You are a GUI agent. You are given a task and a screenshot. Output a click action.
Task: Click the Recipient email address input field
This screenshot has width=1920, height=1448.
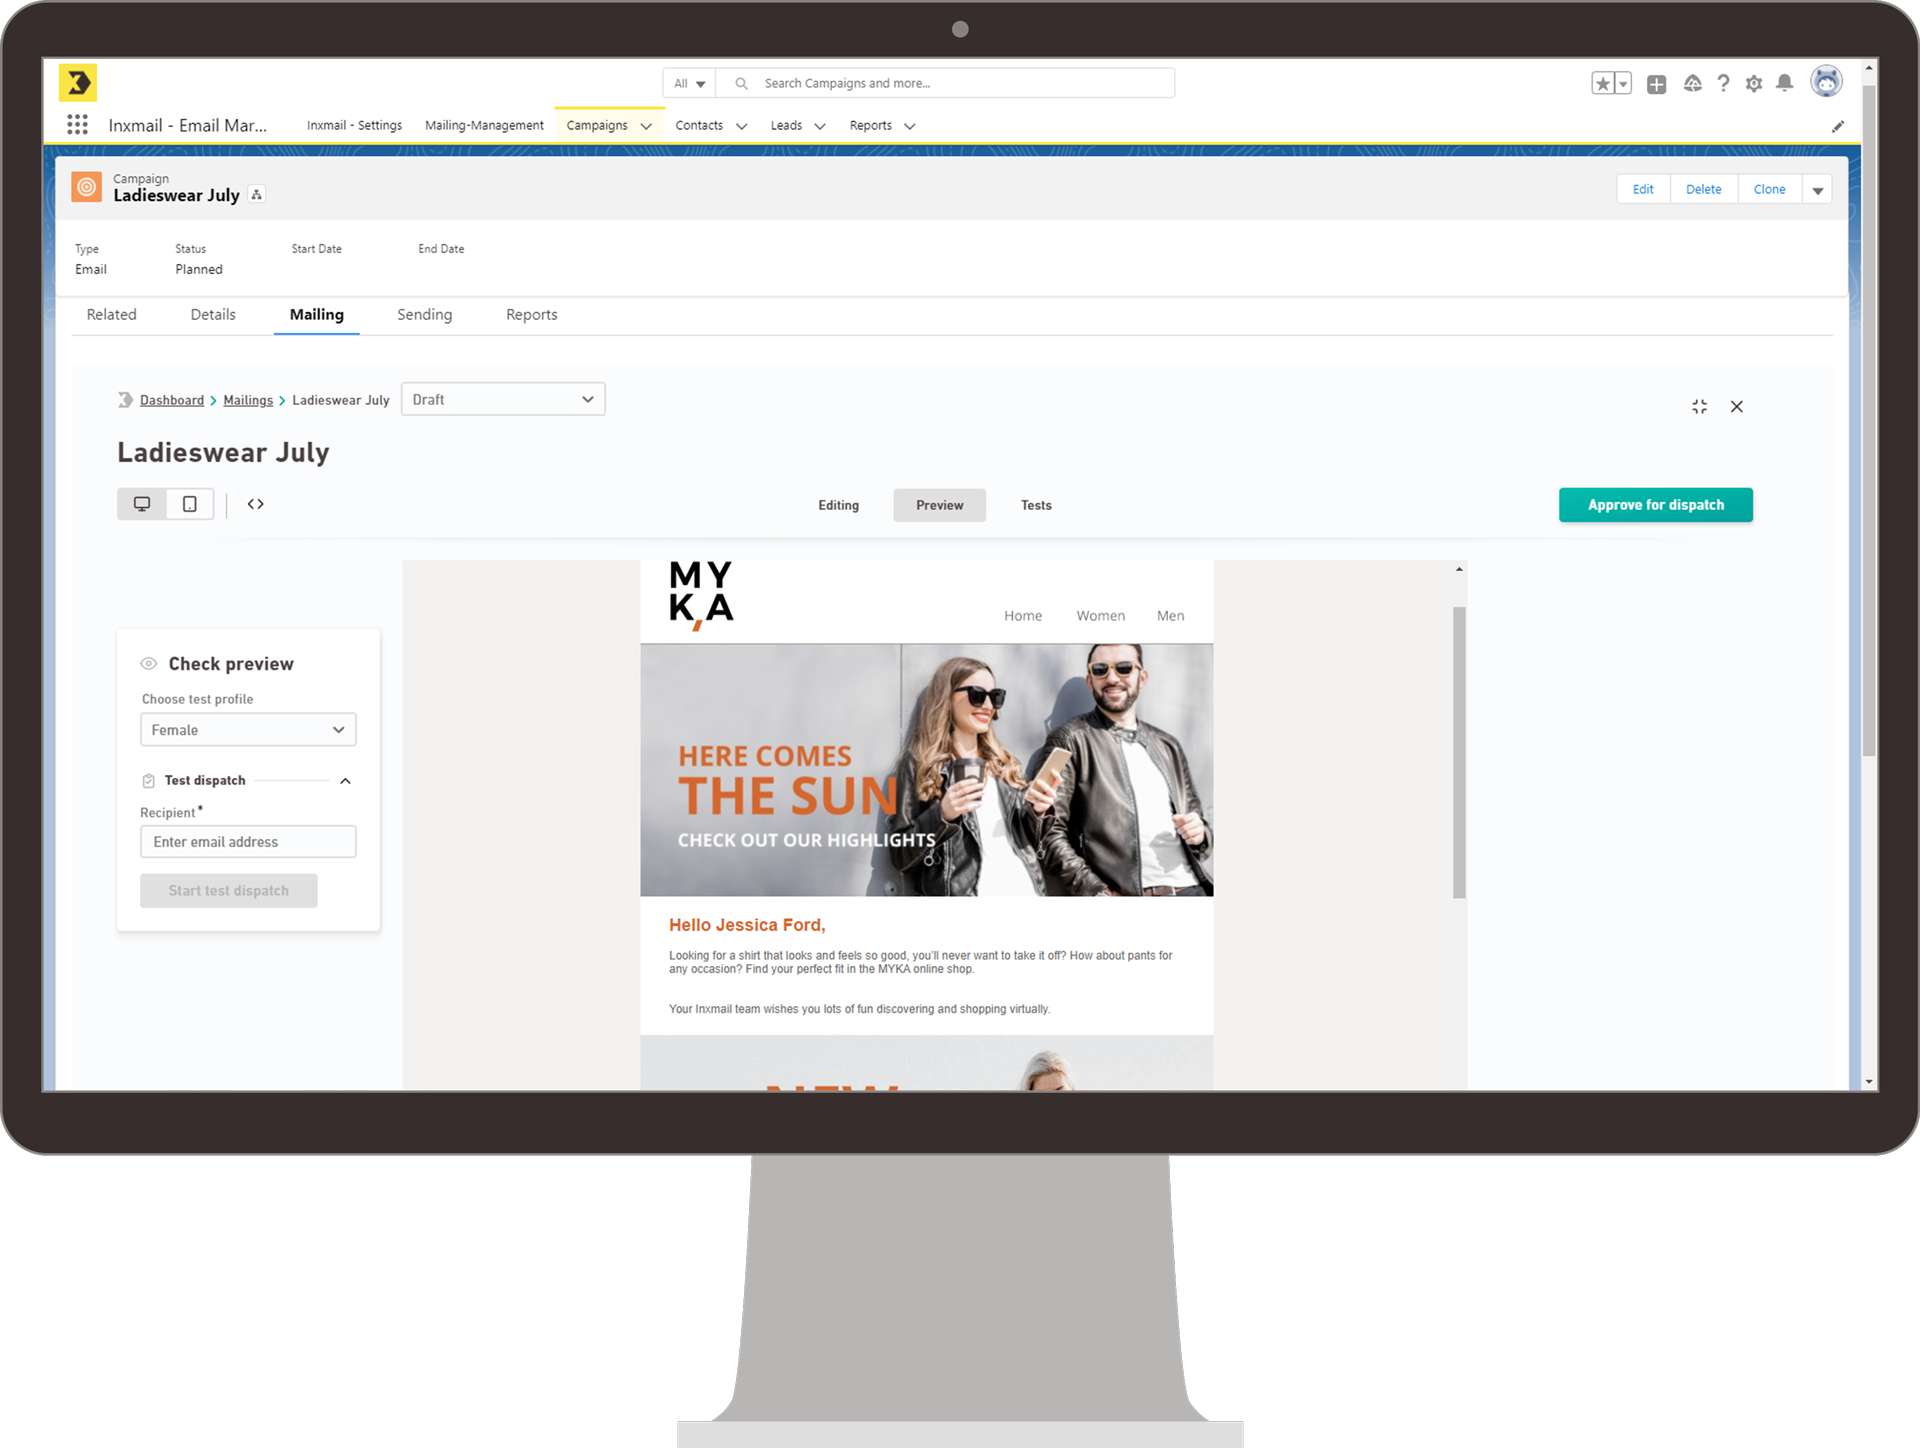[248, 841]
